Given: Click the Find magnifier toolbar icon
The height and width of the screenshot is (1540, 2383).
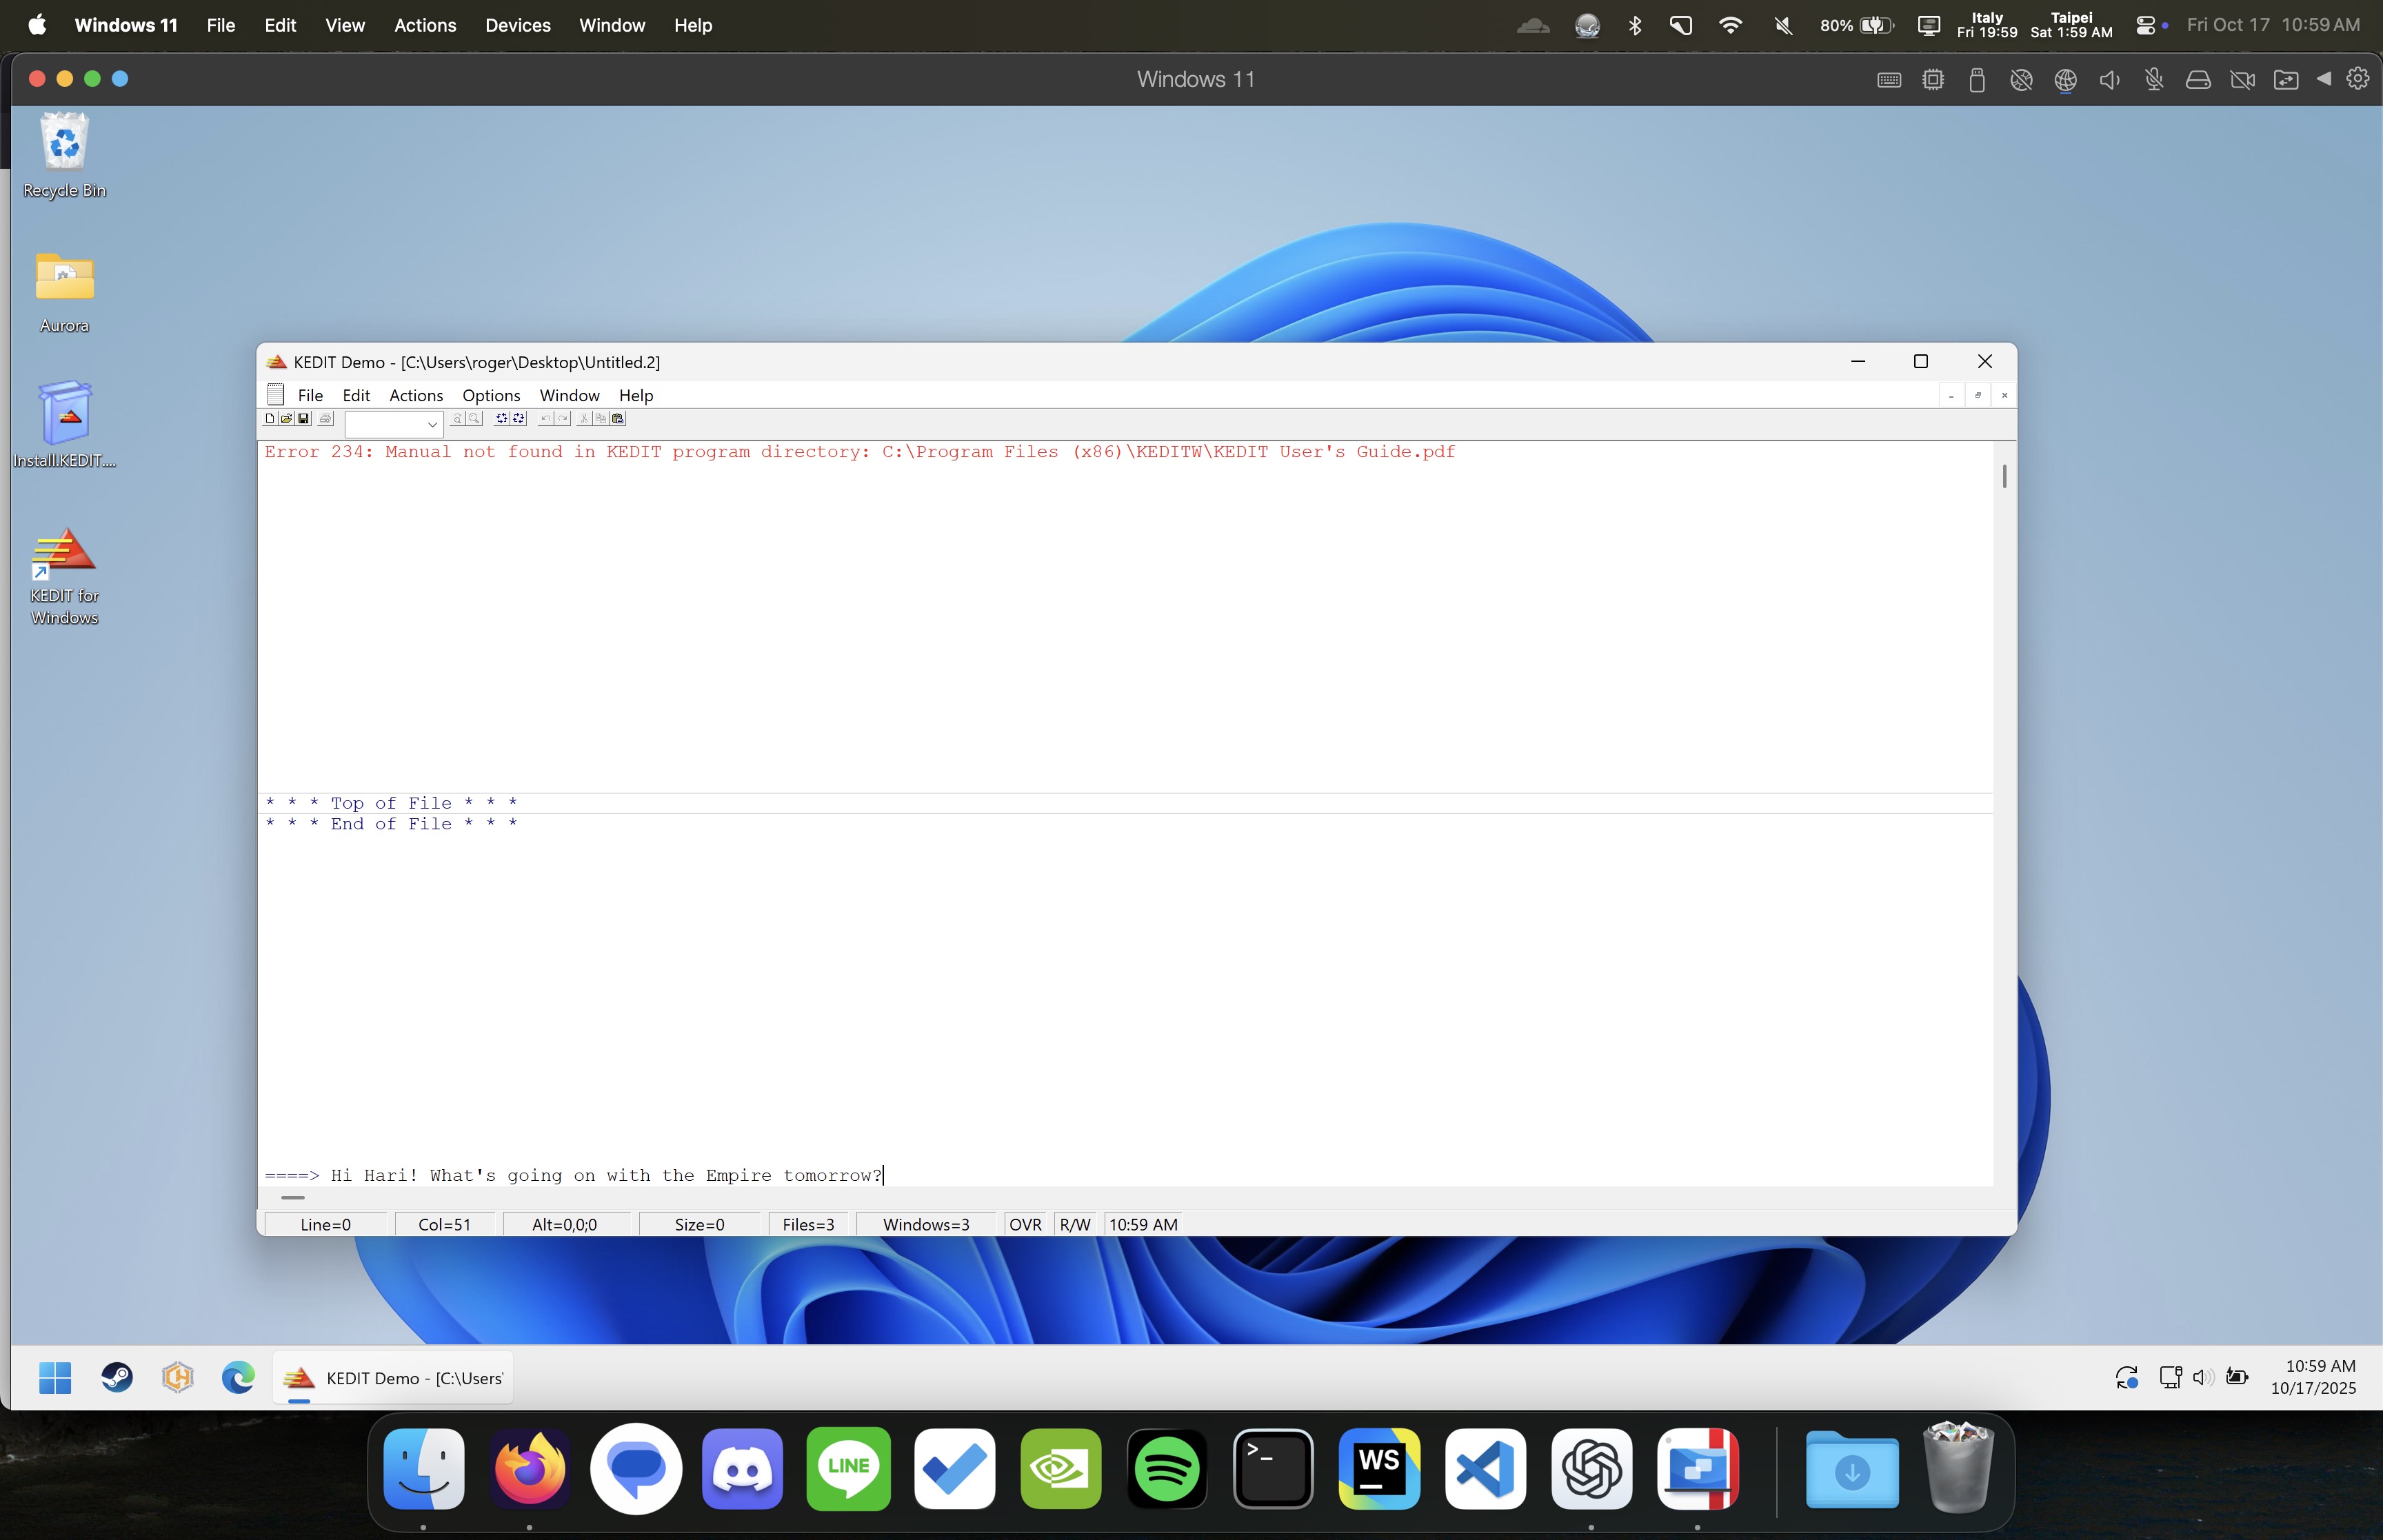Looking at the screenshot, I should click(x=474, y=419).
